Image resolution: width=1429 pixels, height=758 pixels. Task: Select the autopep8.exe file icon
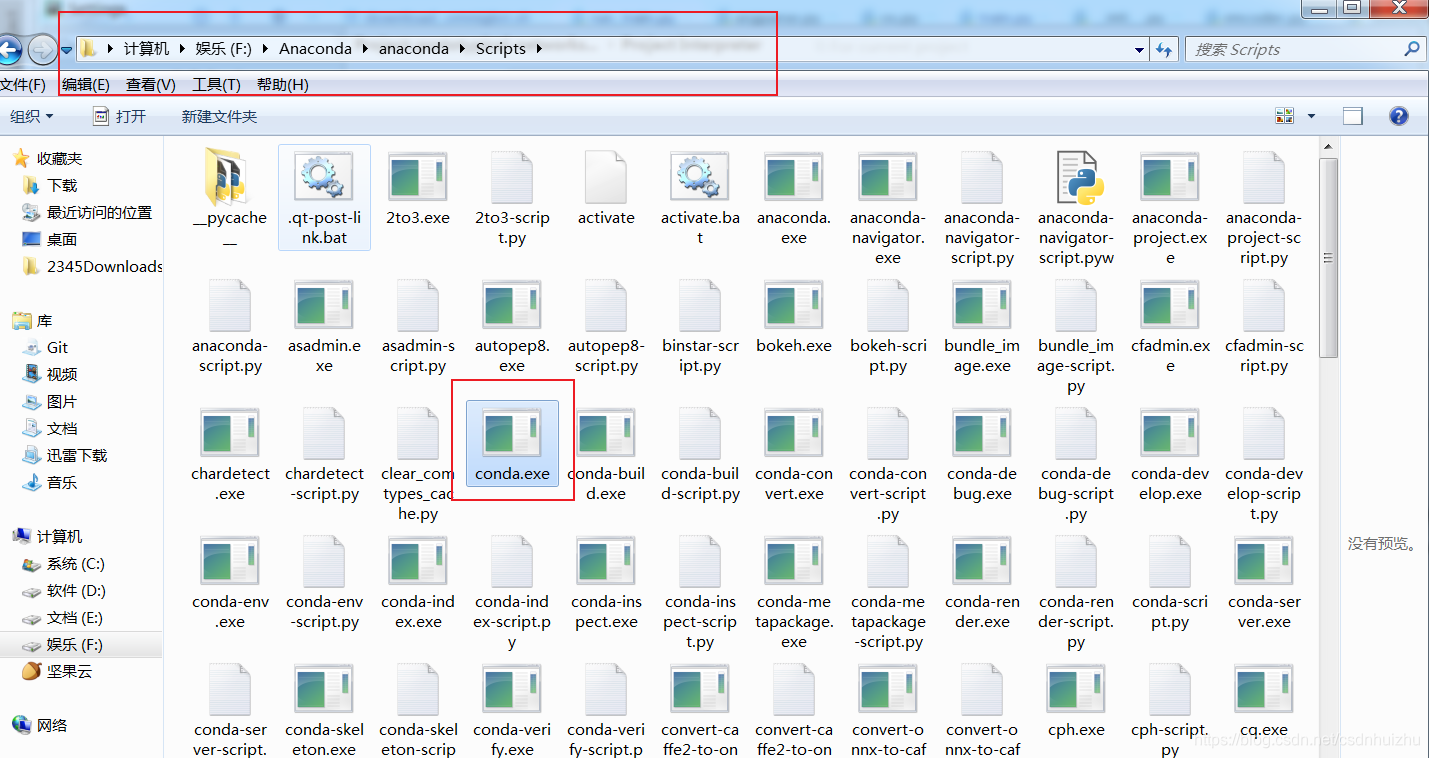tap(512, 306)
